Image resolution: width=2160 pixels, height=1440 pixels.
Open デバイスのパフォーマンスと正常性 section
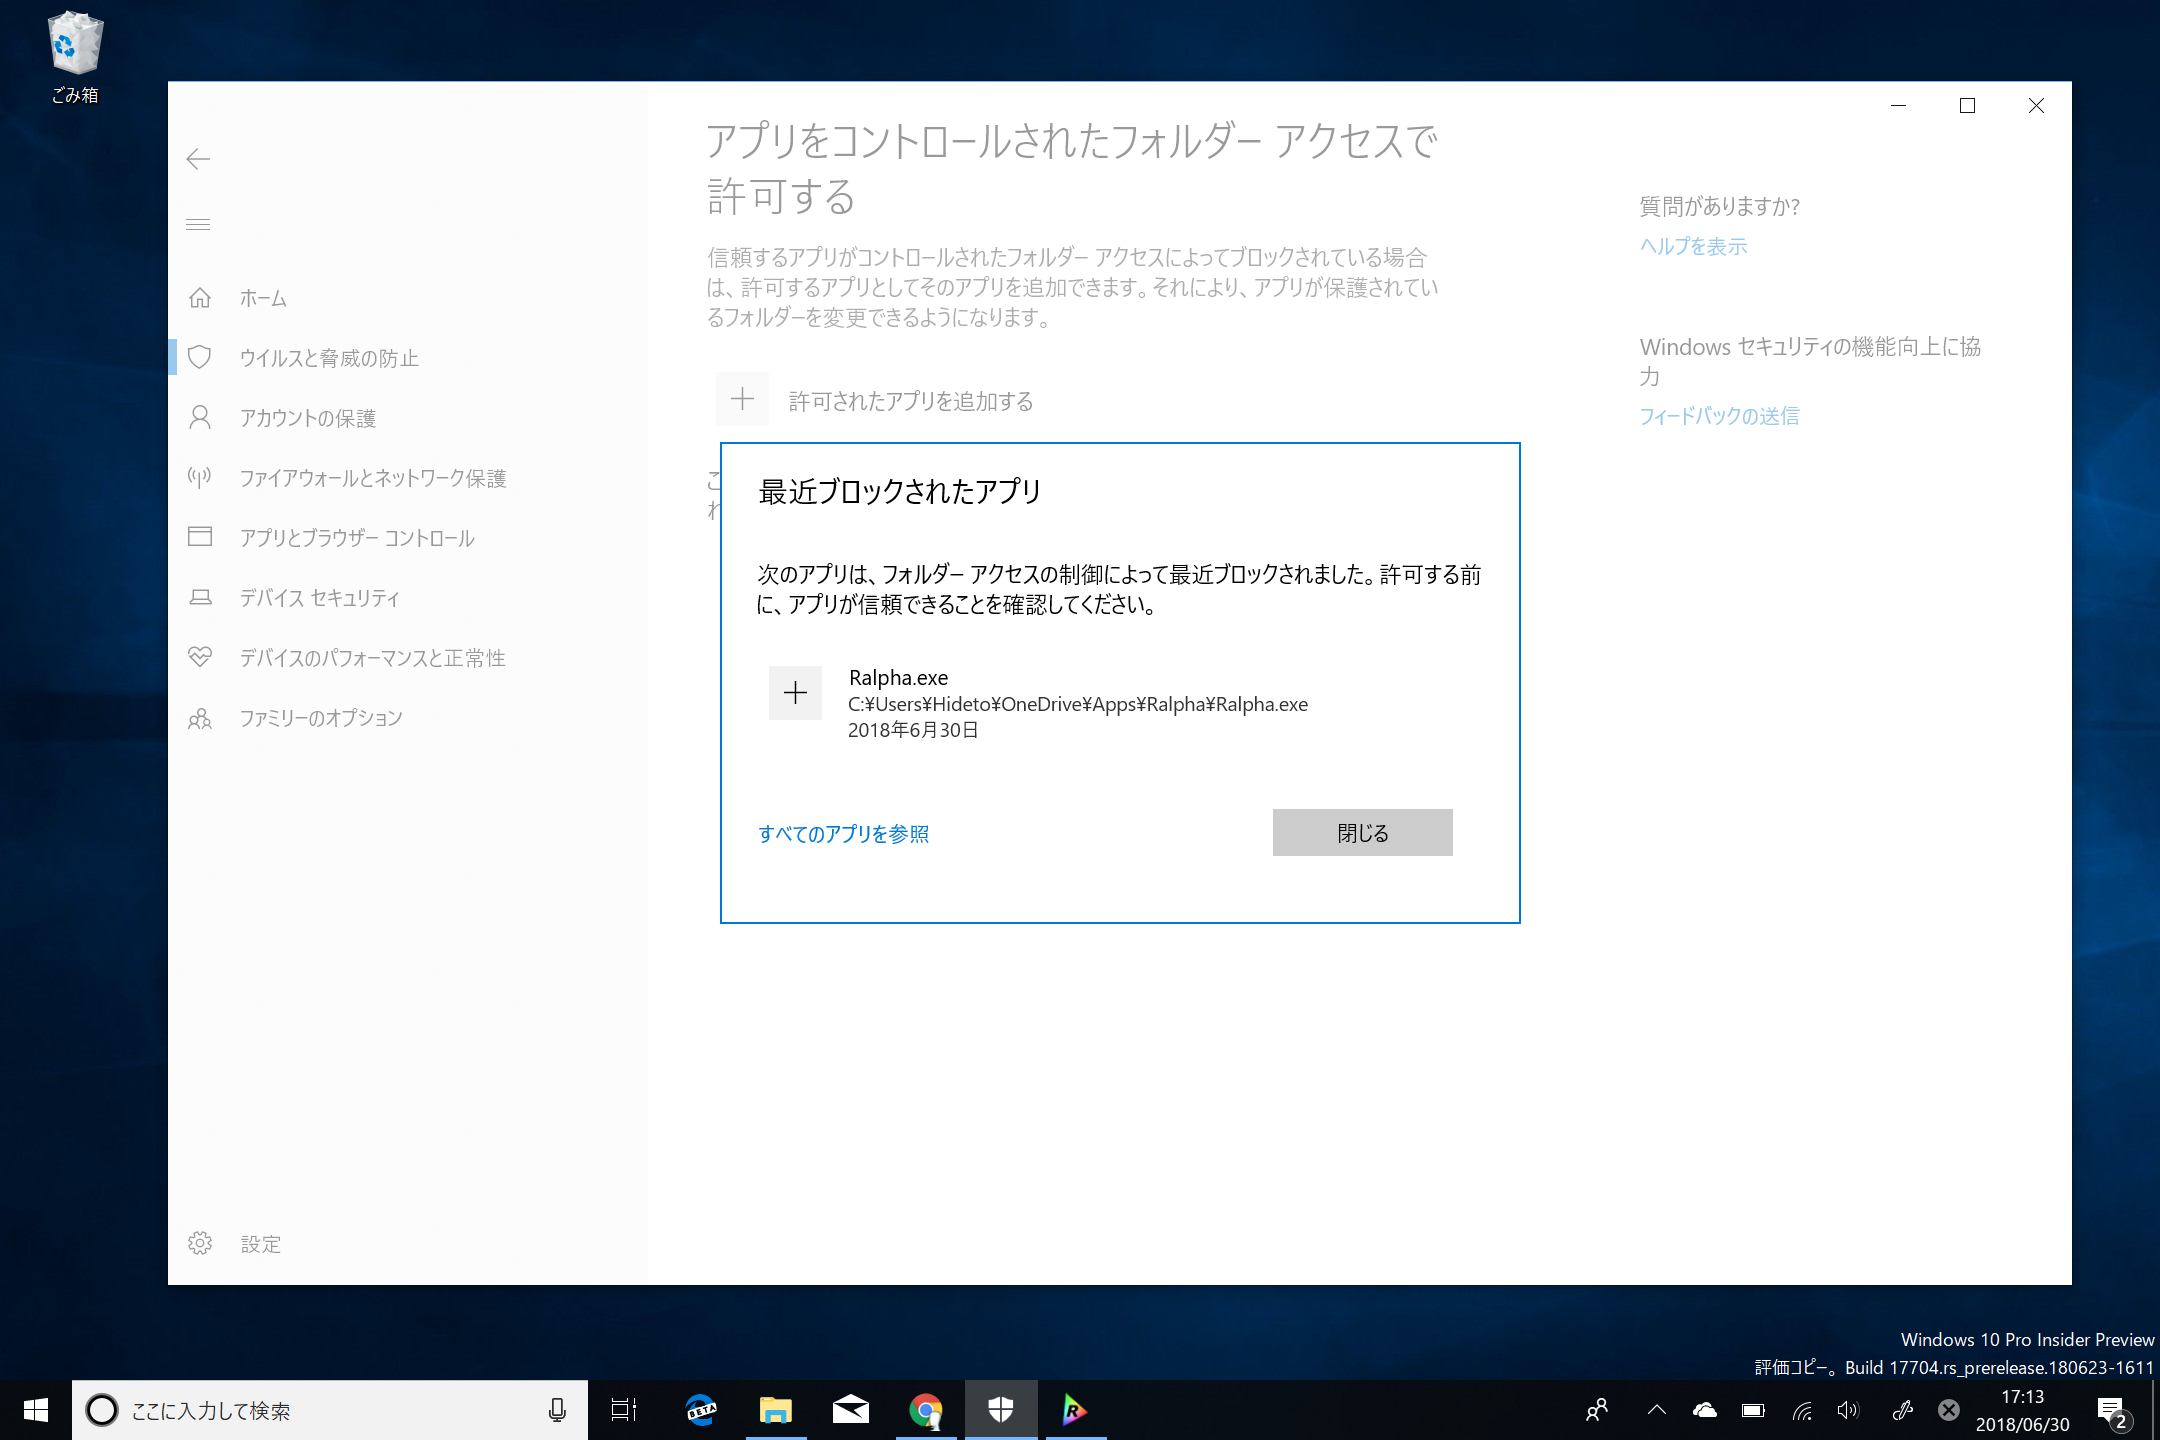pos(373,658)
